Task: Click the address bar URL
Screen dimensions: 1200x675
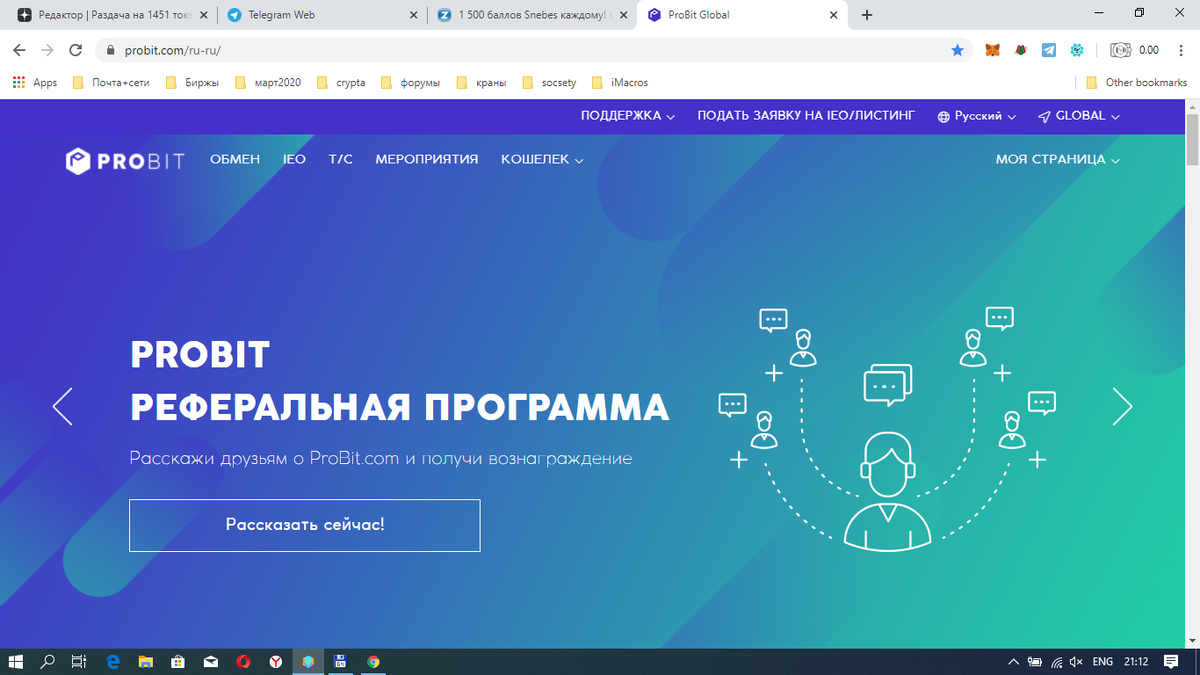Action: pyautogui.click(x=172, y=49)
